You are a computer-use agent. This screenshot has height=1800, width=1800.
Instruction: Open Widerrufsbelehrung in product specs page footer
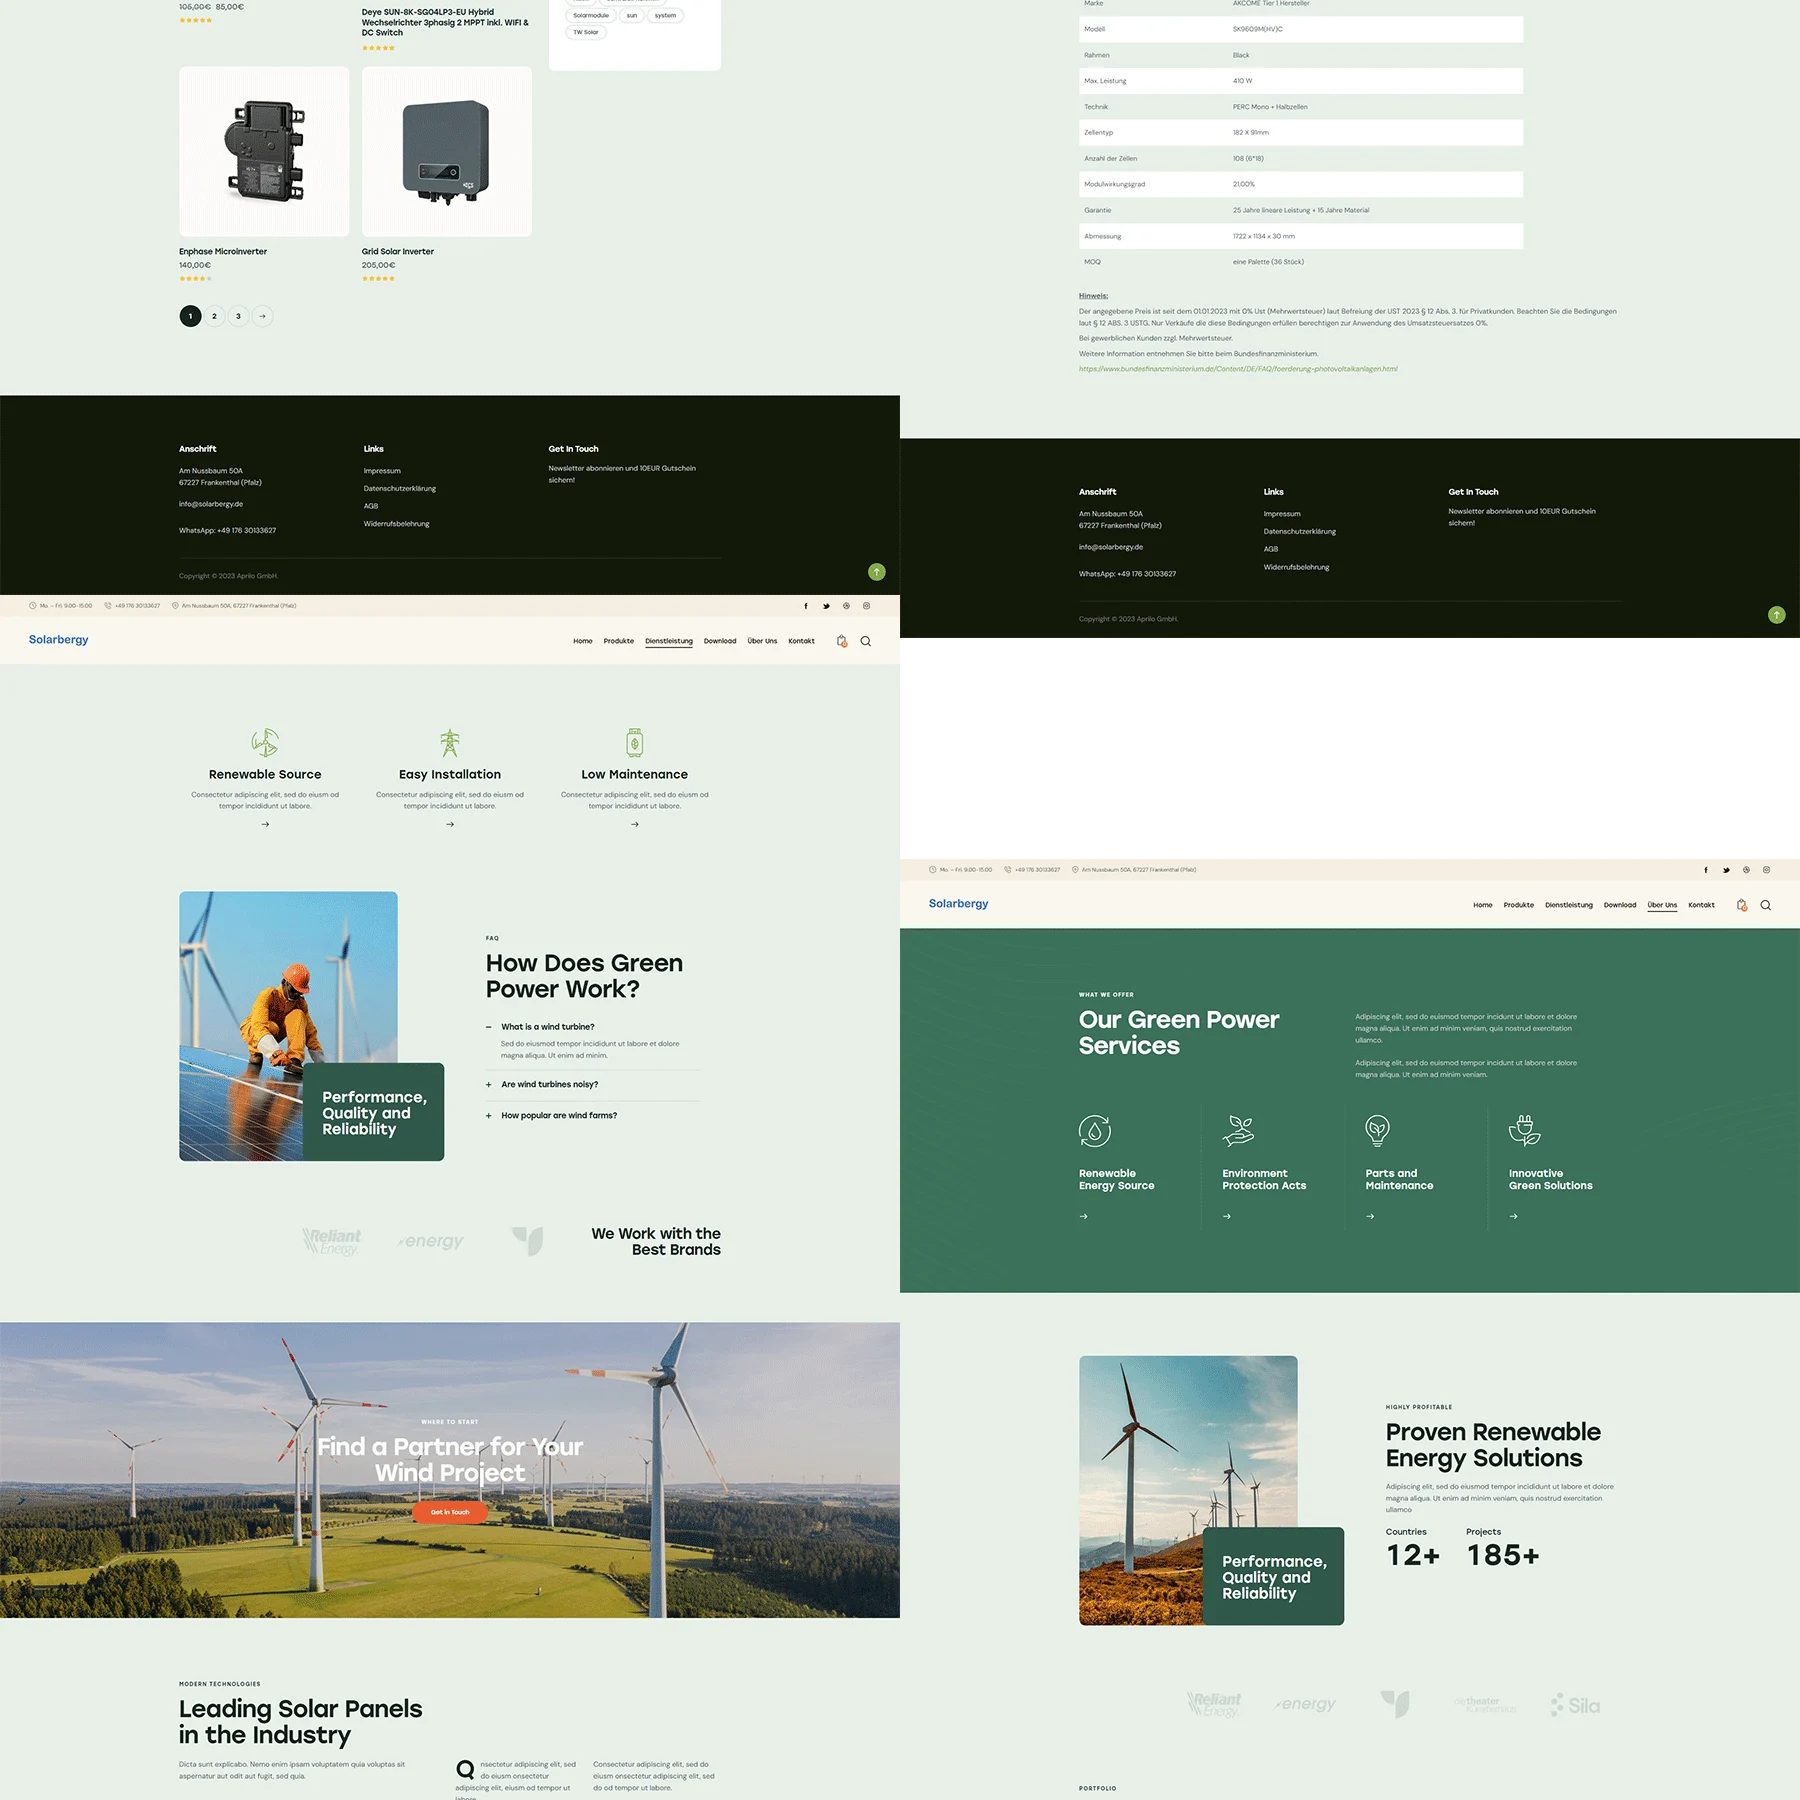tap(1296, 567)
